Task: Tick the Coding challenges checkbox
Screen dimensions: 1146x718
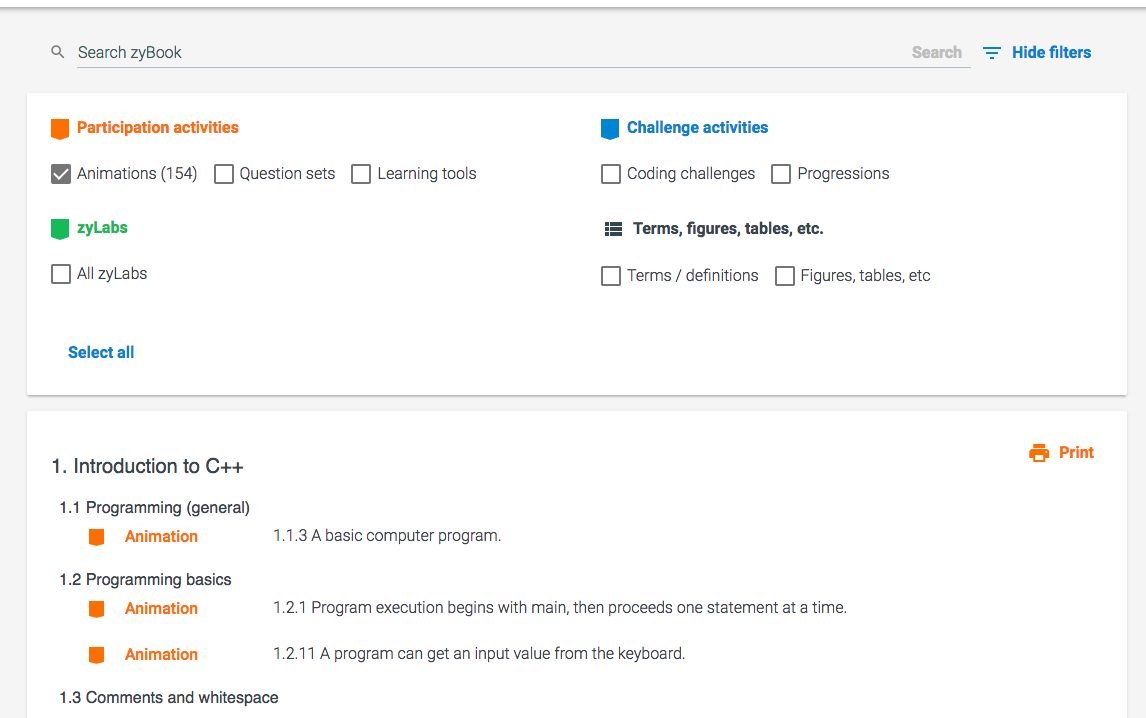Action: coord(611,174)
